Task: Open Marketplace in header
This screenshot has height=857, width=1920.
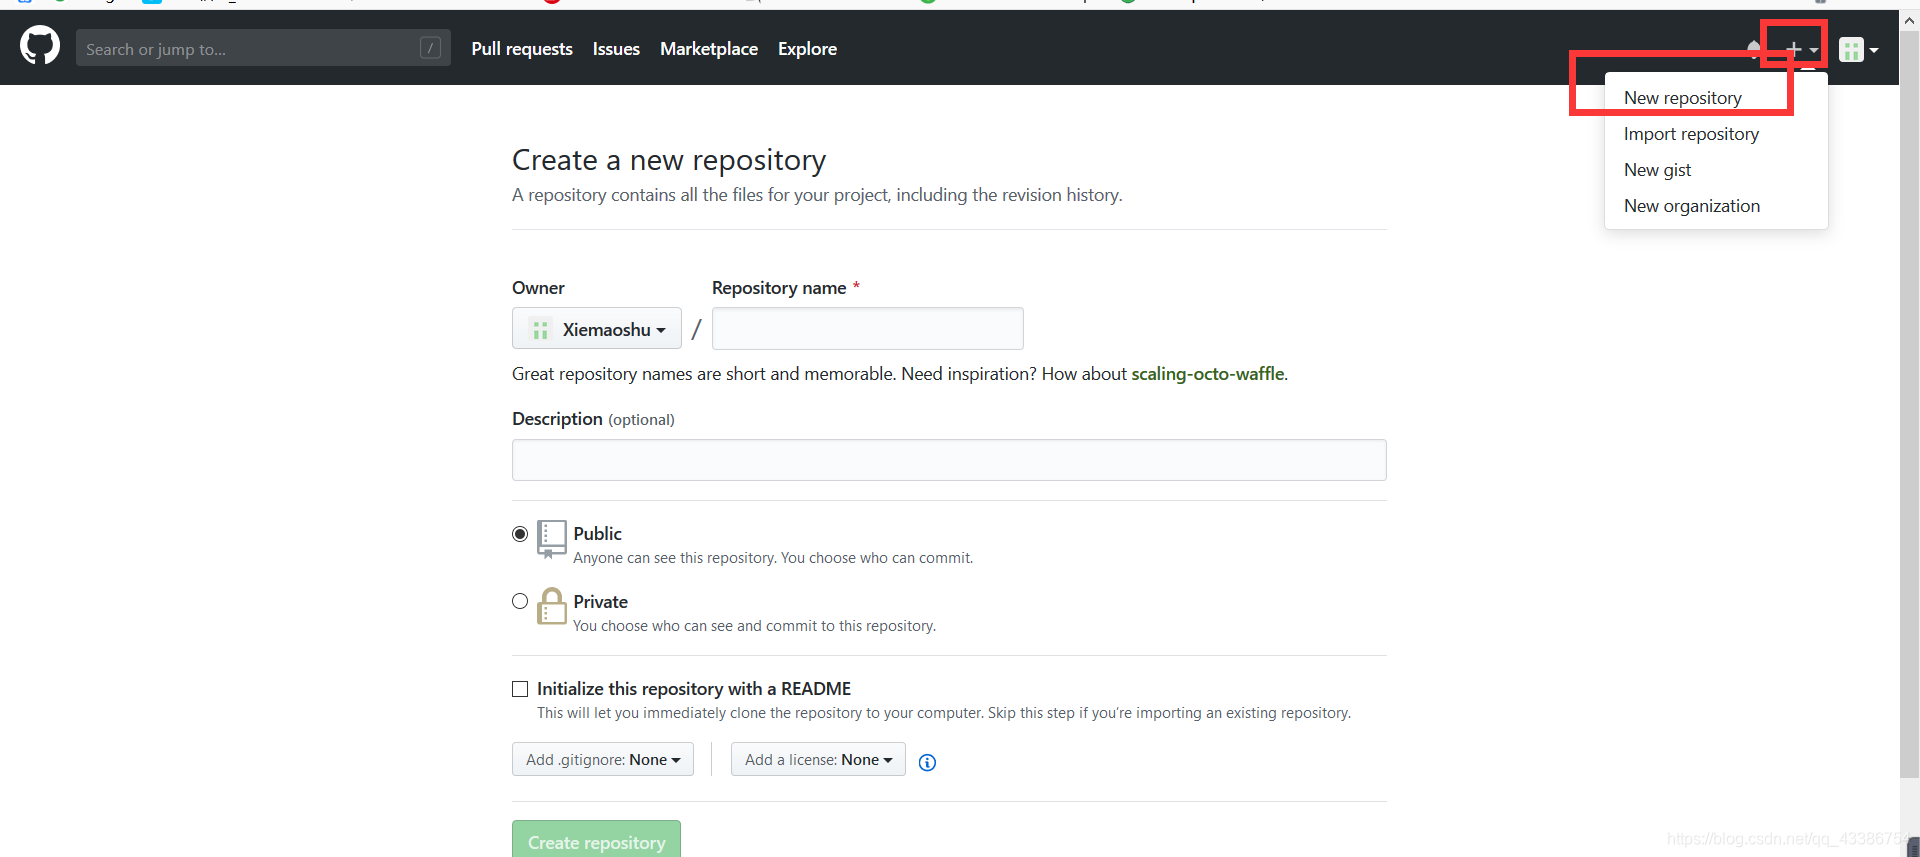Action: (x=709, y=49)
